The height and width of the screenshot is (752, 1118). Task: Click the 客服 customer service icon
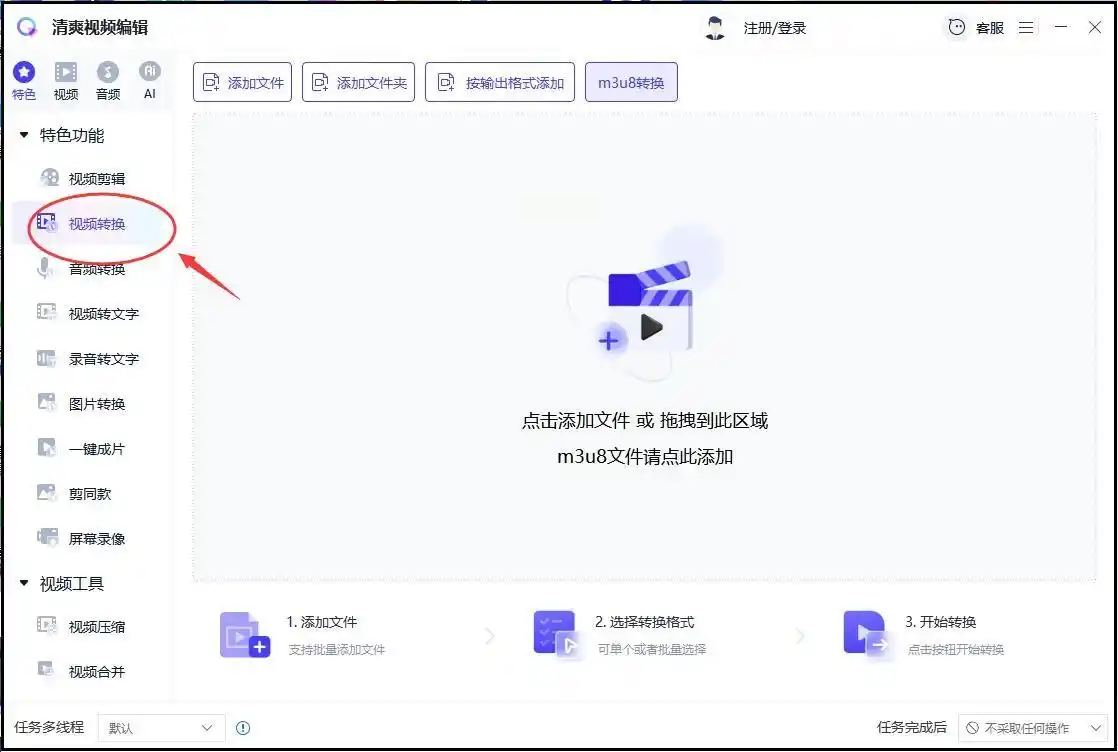pyautogui.click(x=957, y=28)
